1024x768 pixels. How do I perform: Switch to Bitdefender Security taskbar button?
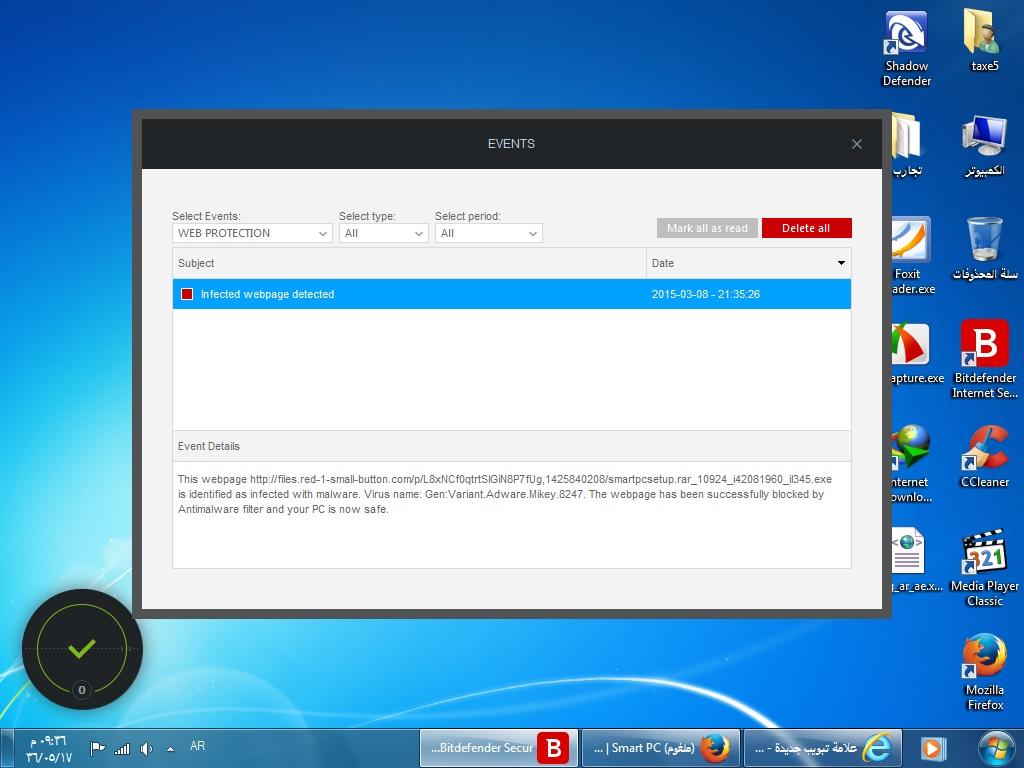(x=499, y=748)
